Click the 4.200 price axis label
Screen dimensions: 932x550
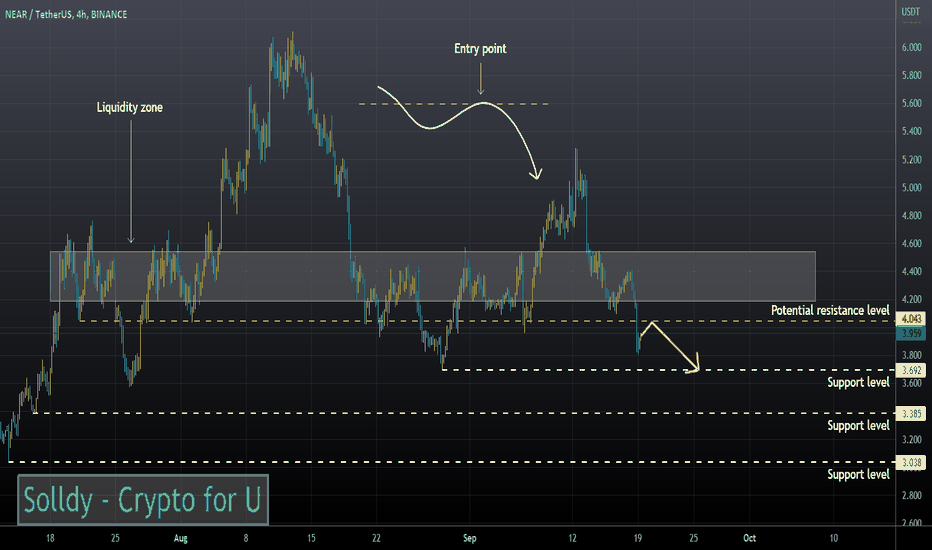pyautogui.click(x=911, y=300)
